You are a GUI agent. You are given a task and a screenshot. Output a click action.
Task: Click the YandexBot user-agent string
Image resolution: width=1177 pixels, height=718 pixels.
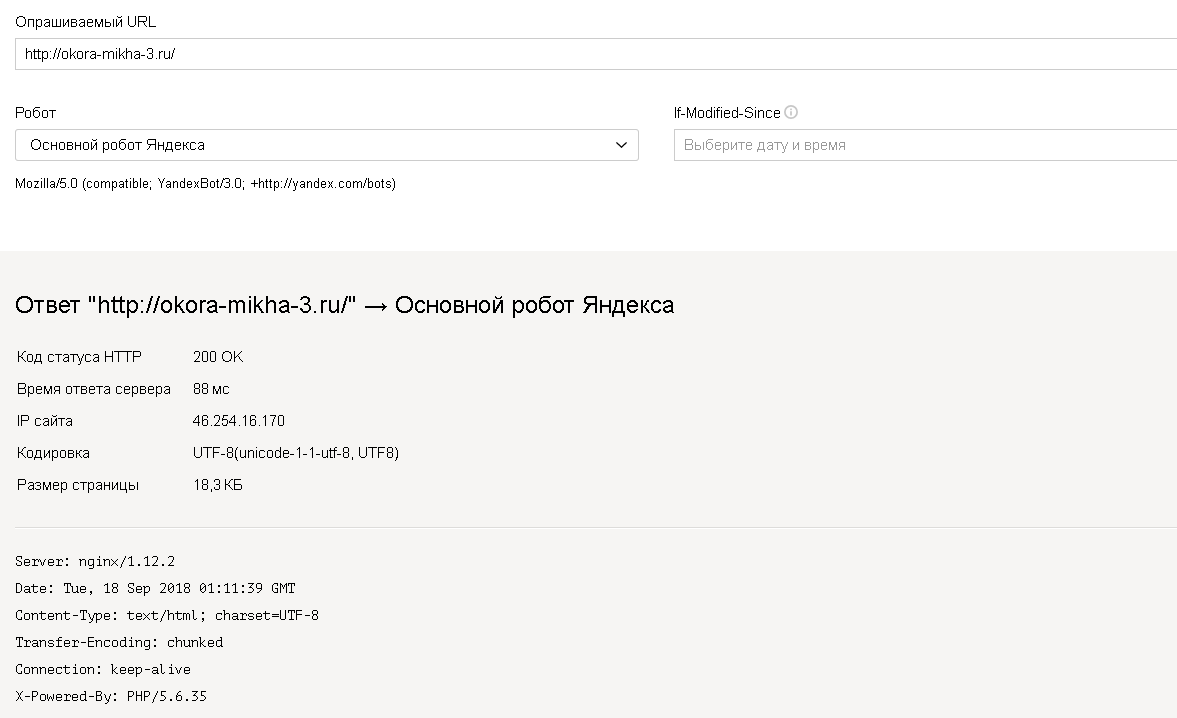(206, 184)
